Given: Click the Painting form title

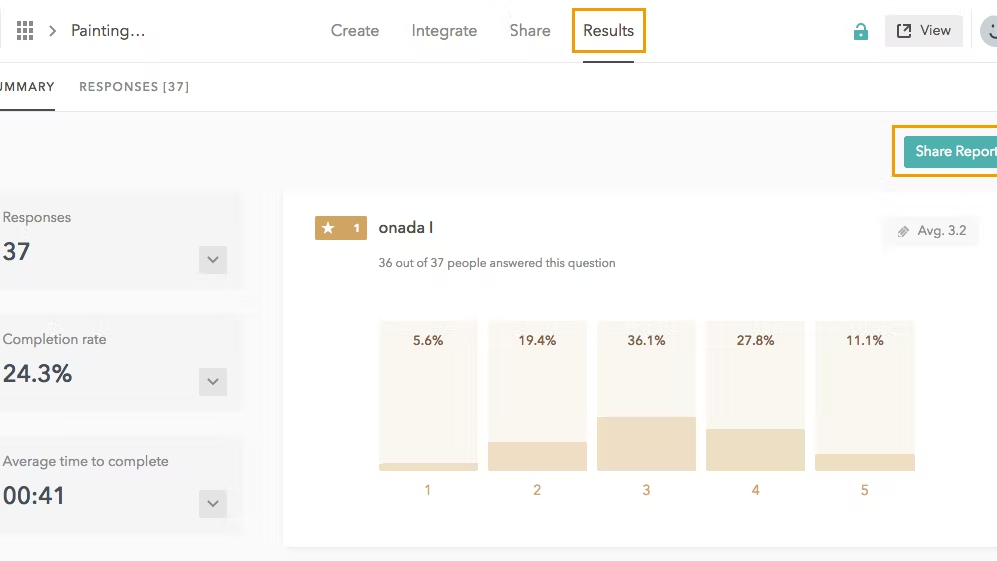Looking at the screenshot, I should (x=108, y=31).
